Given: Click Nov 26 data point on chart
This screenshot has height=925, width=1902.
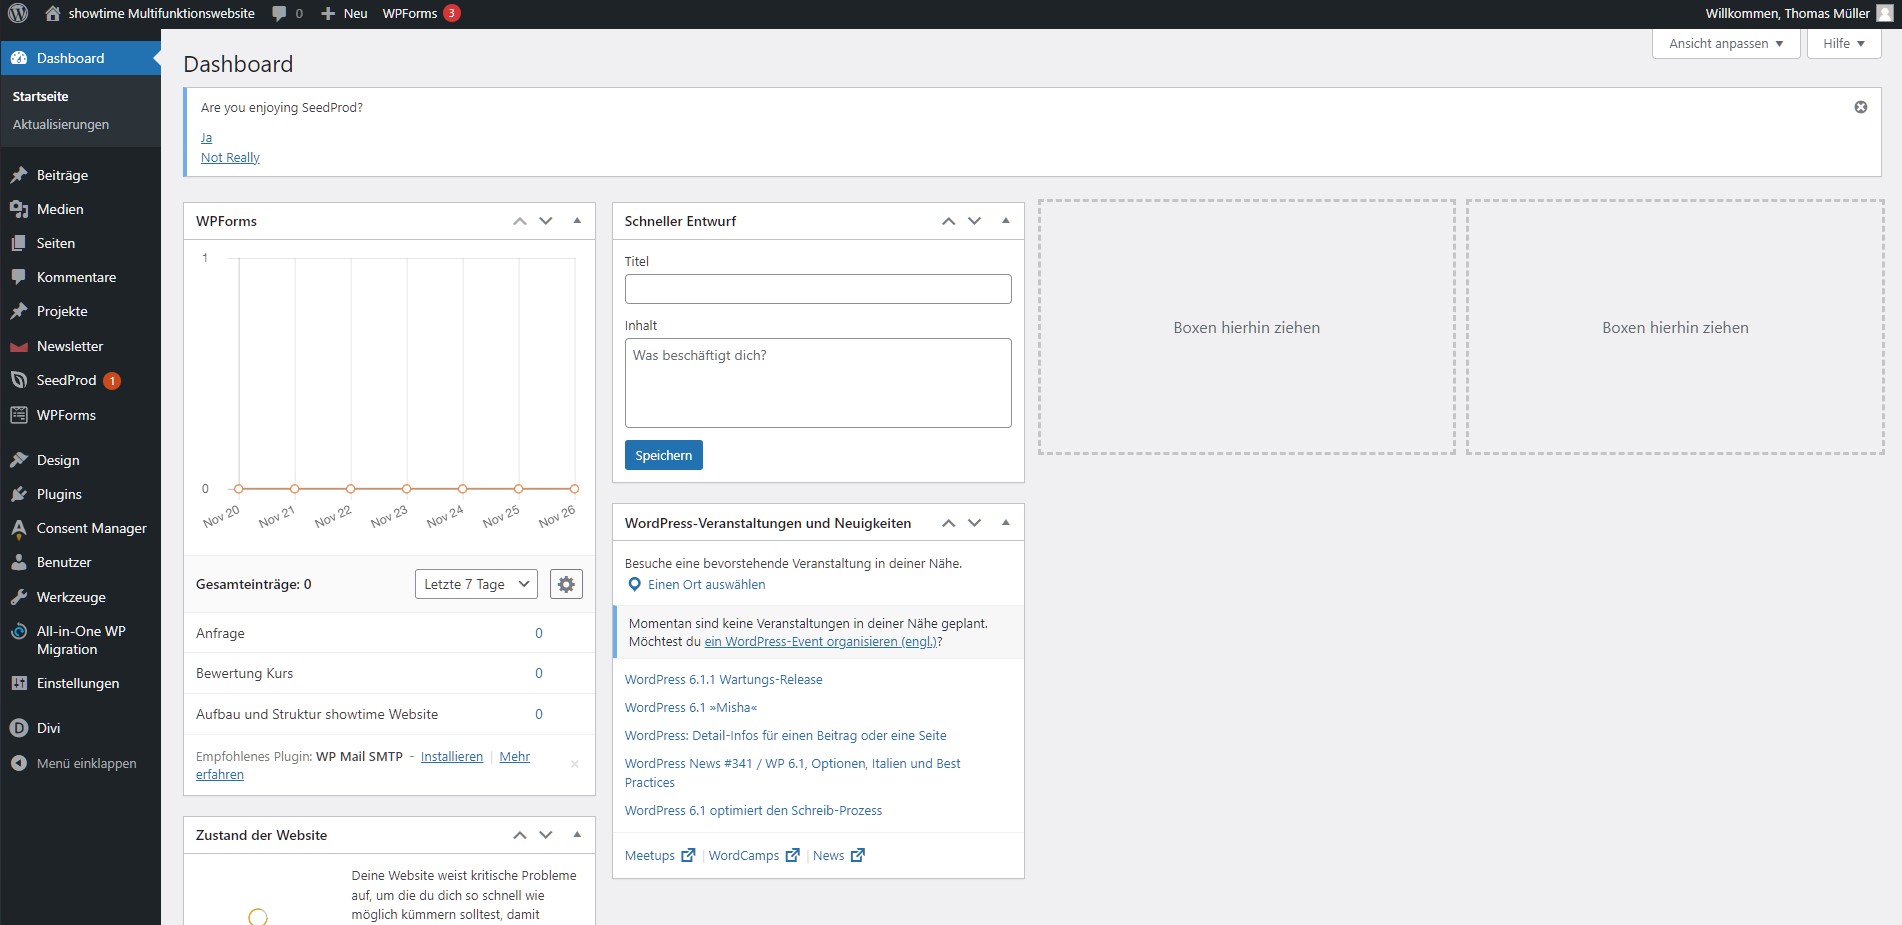Looking at the screenshot, I should (574, 489).
